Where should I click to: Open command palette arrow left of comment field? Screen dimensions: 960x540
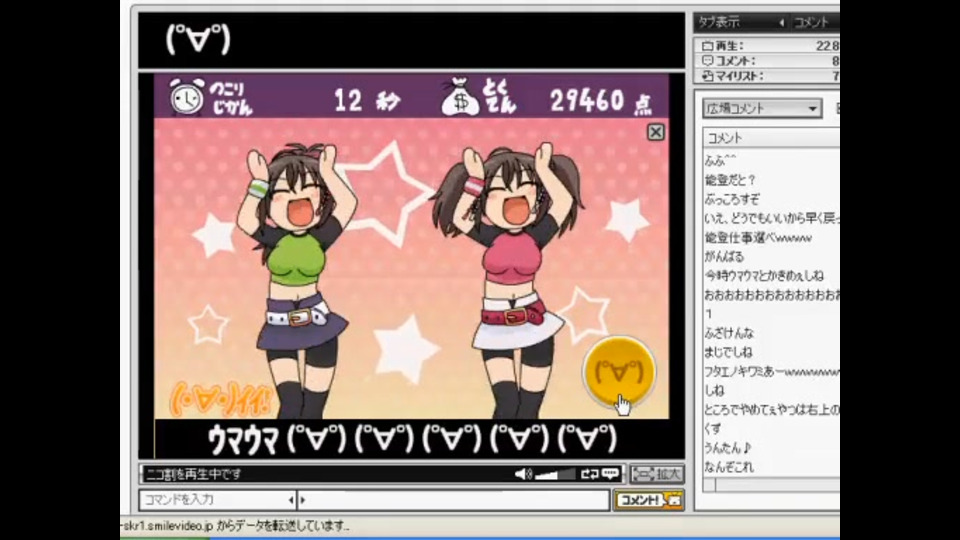pyautogui.click(x=291, y=500)
